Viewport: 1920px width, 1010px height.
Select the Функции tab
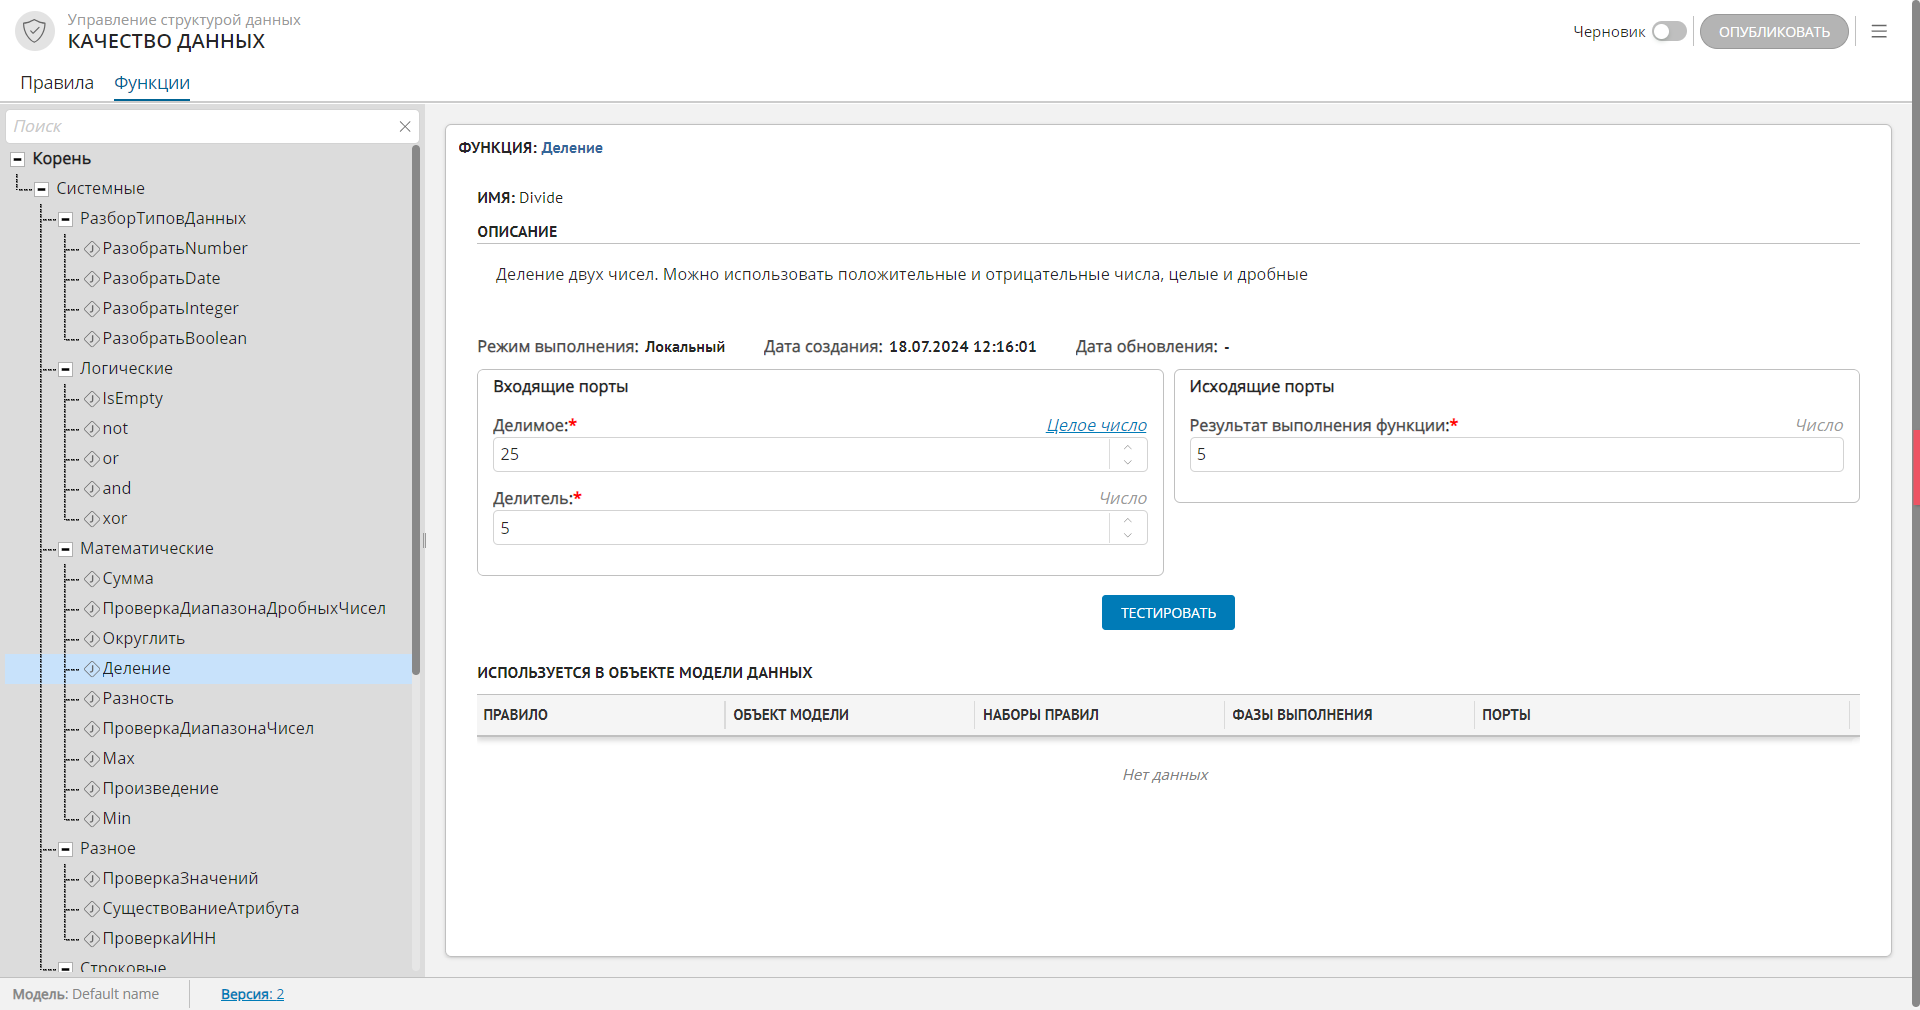click(152, 83)
